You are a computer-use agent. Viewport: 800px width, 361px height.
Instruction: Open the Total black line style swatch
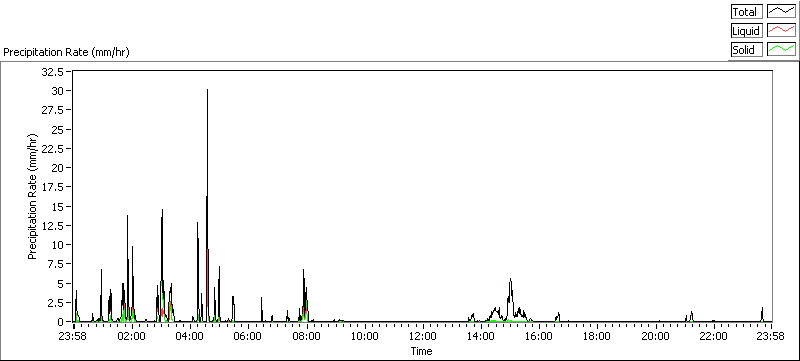(x=782, y=12)
